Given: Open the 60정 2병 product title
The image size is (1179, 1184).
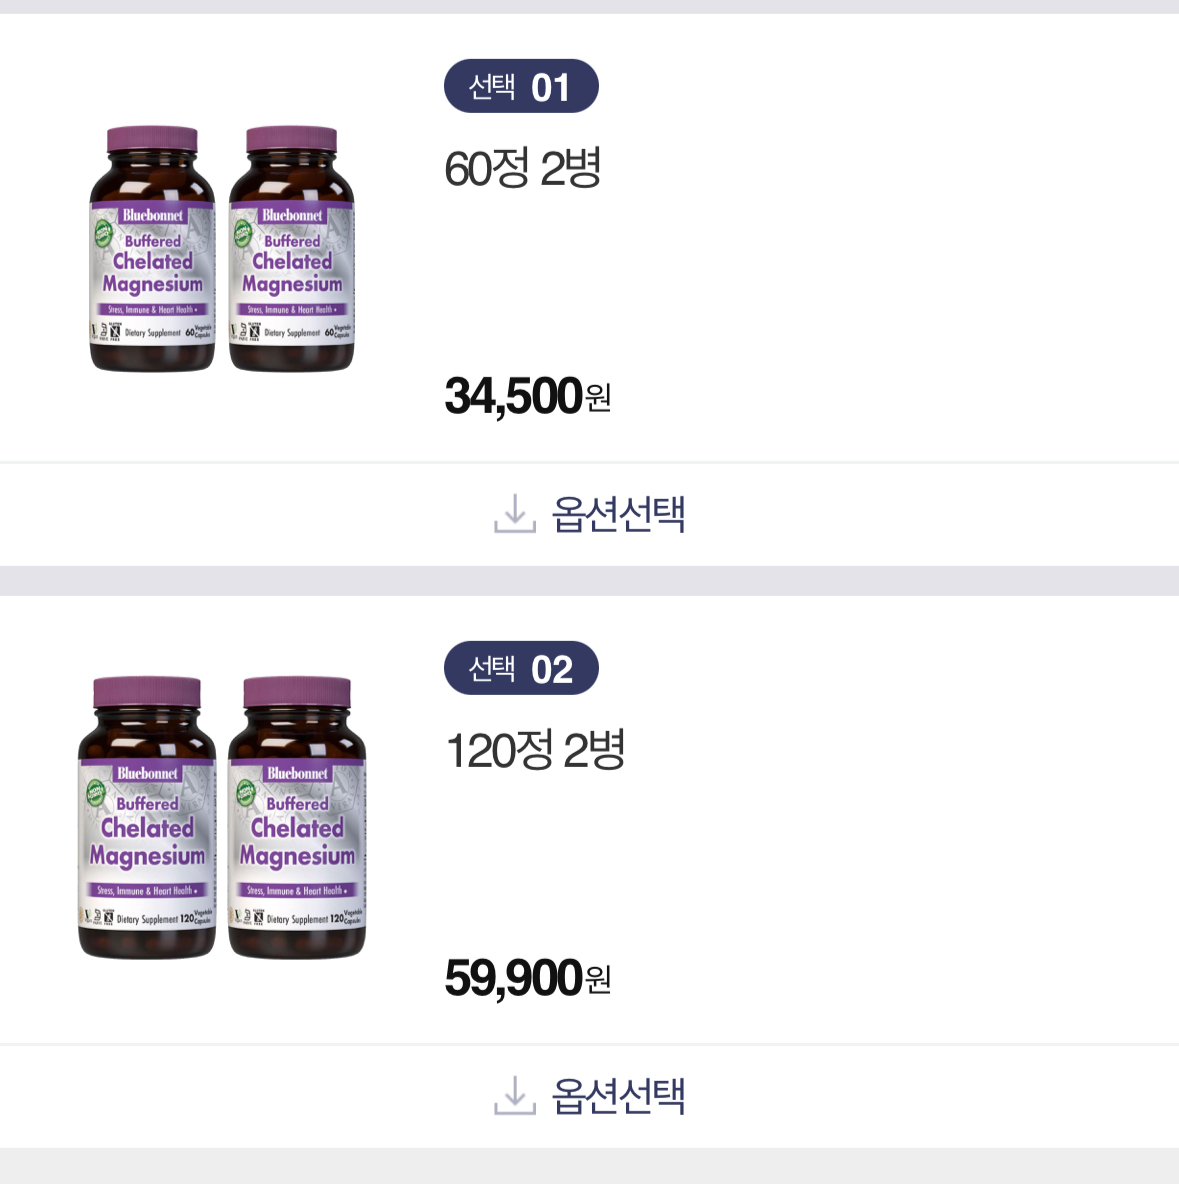Looking at the screenshot, I should click(x=522, y=168).
